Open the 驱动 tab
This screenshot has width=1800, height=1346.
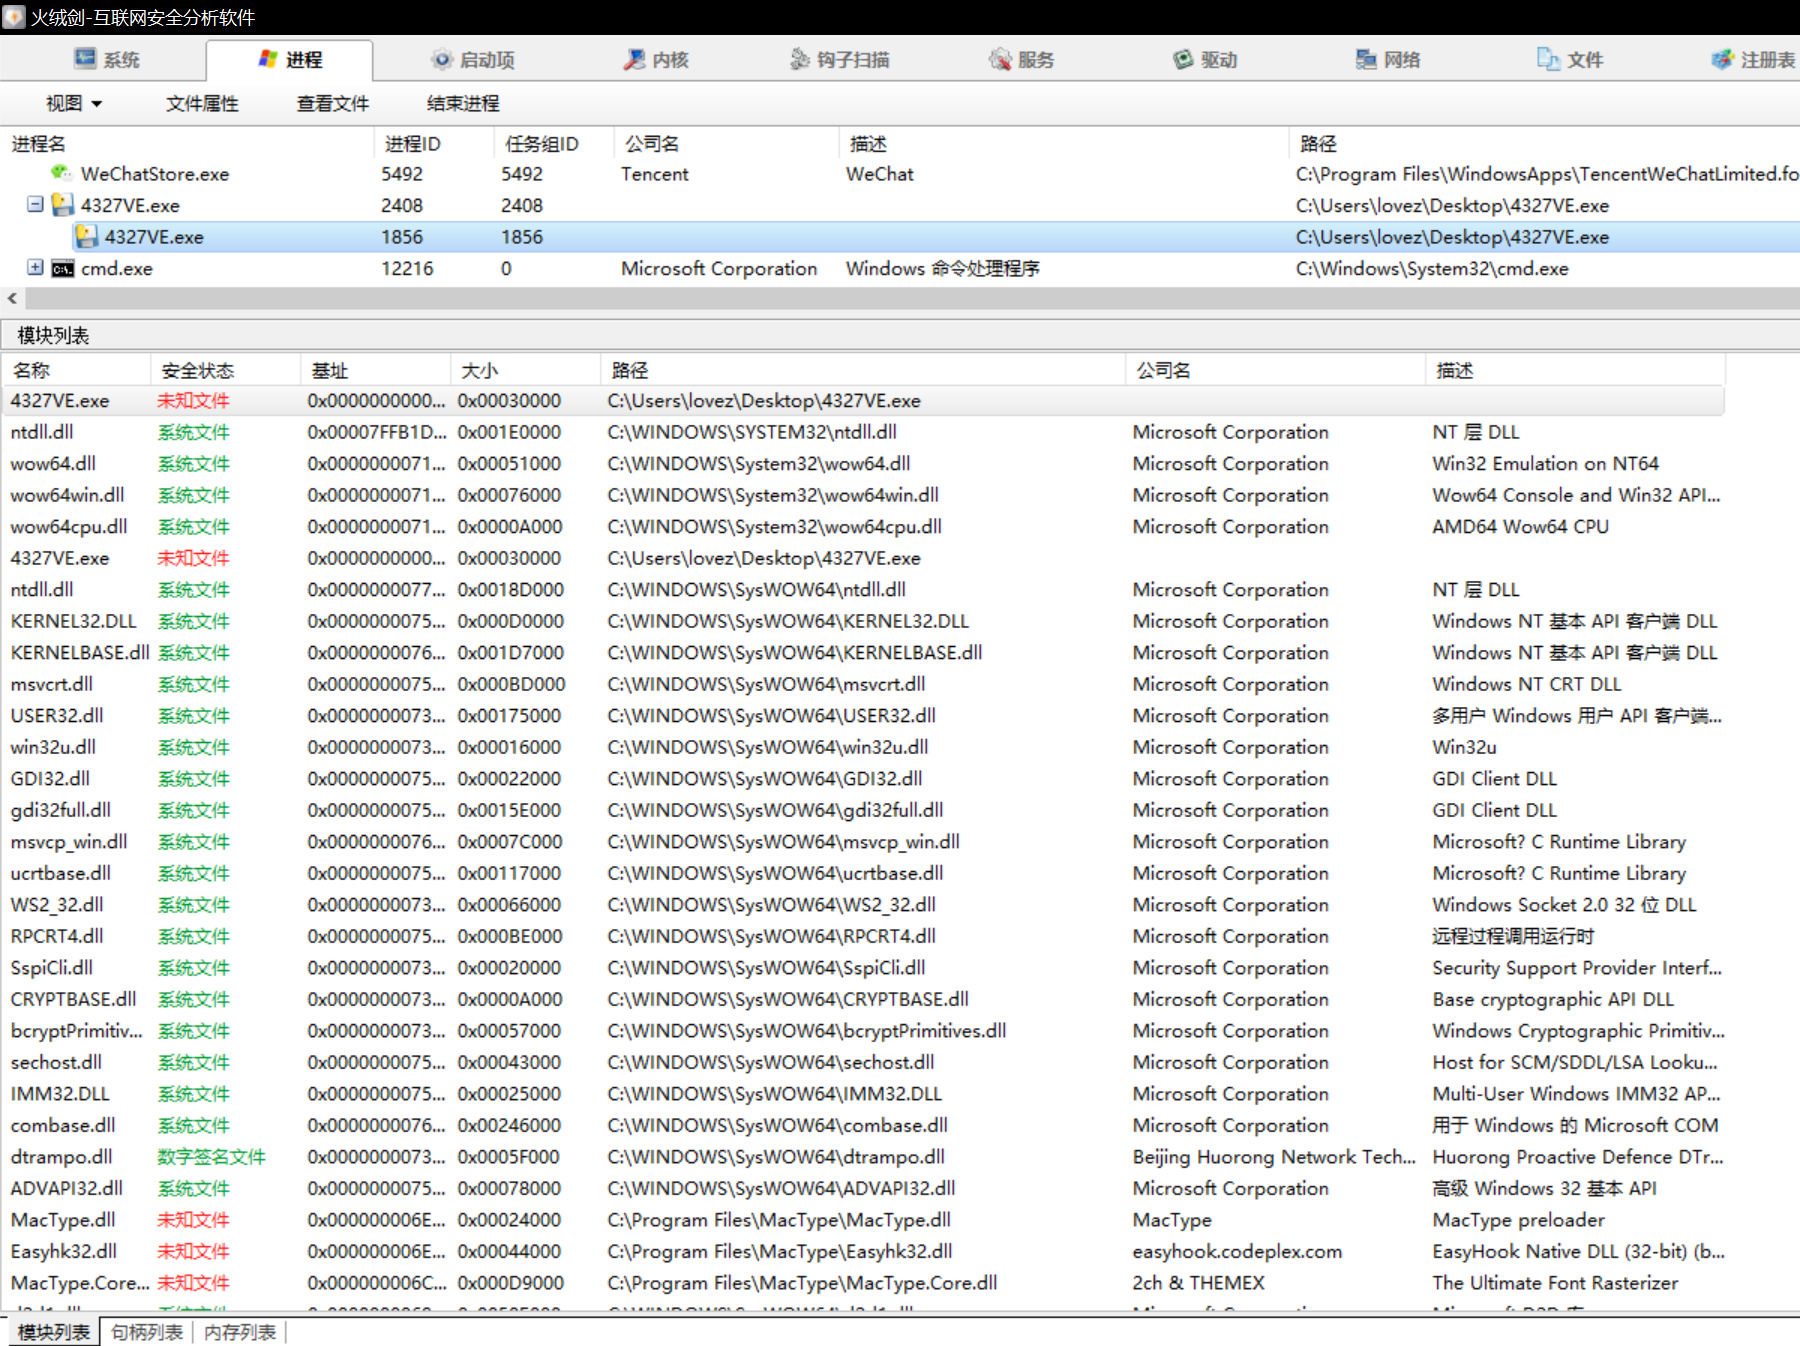point(1205,59)
